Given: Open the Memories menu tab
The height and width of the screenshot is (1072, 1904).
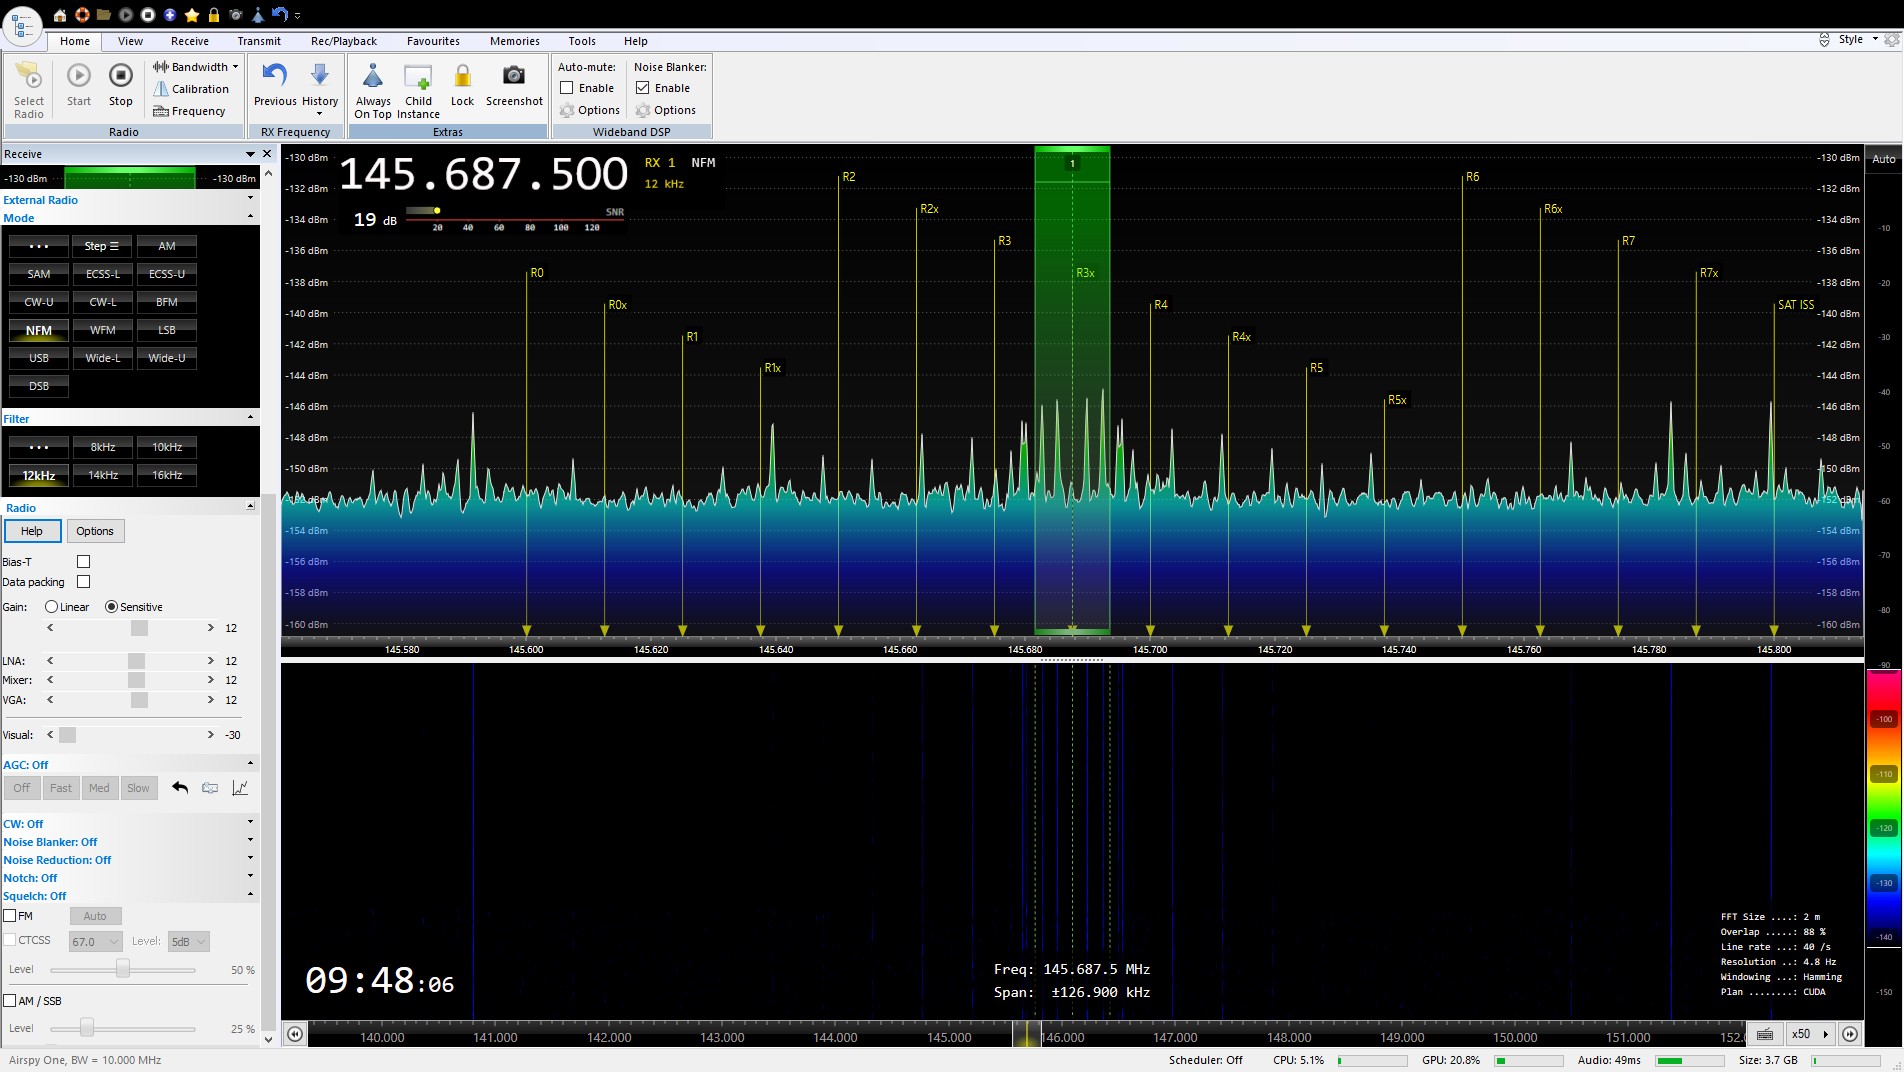Looking at the screenshot, I should pos(514,41).
